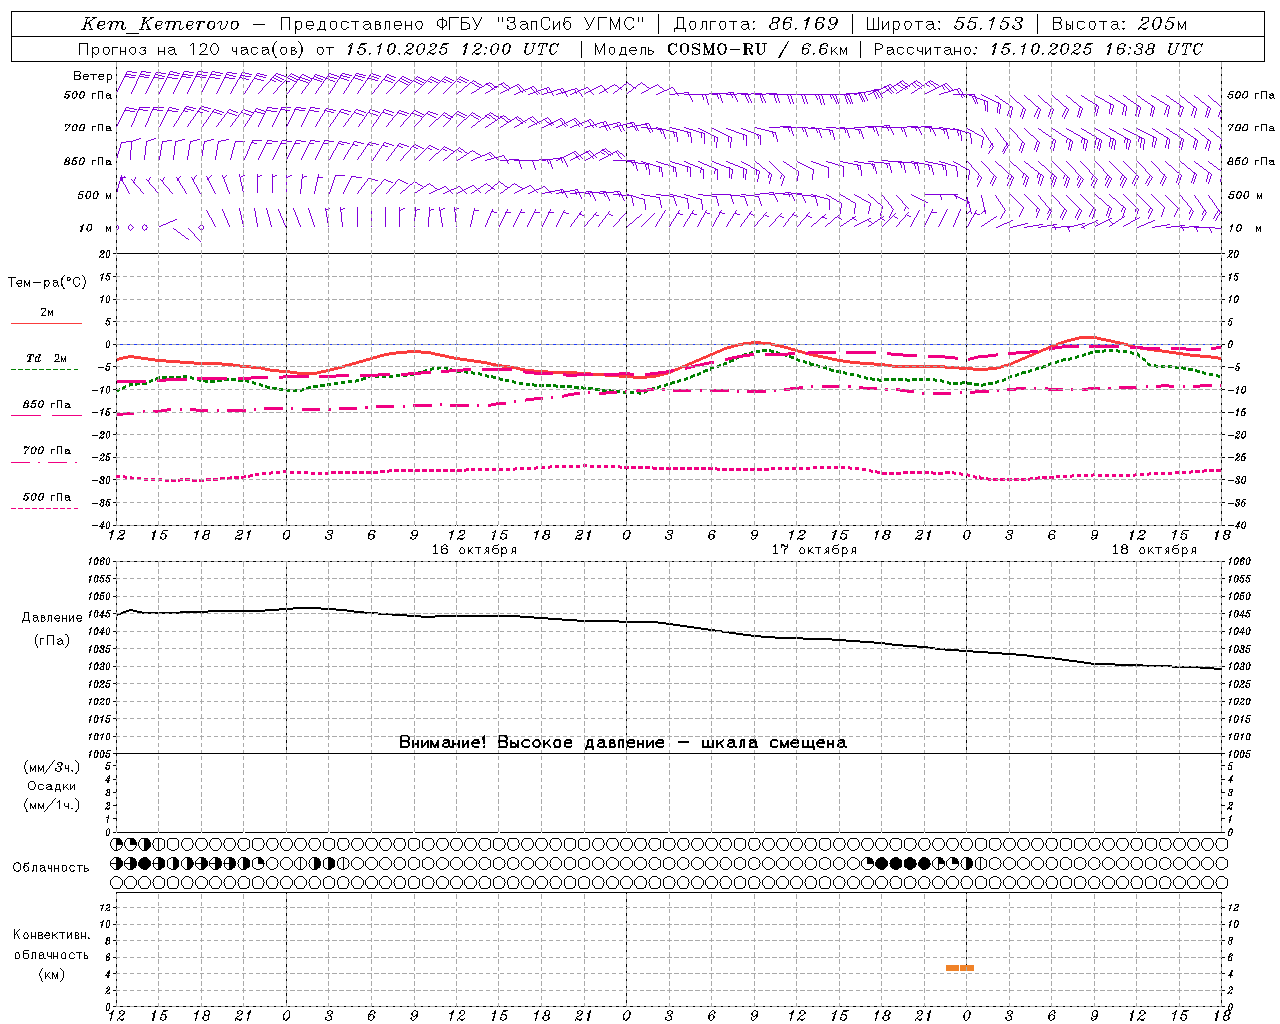Click the 500 м wind level label on left
The width and height of the screenshot is (1280, 1024).
tap(95, 195)
